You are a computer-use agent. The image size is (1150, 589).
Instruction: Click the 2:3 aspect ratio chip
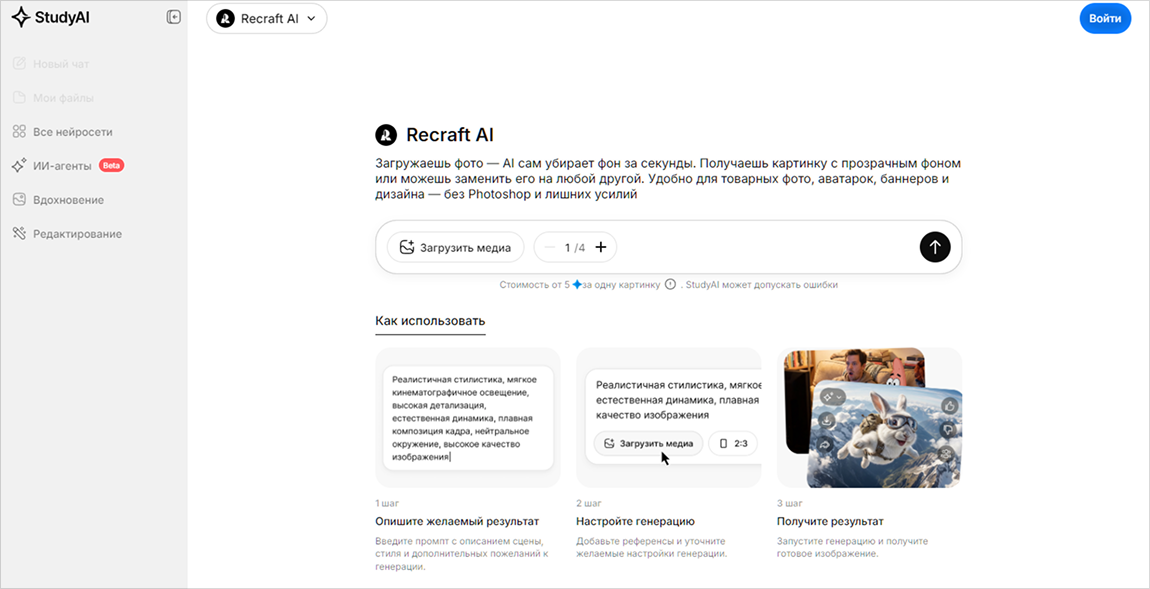pyautogui.click(x=733, y=443)
